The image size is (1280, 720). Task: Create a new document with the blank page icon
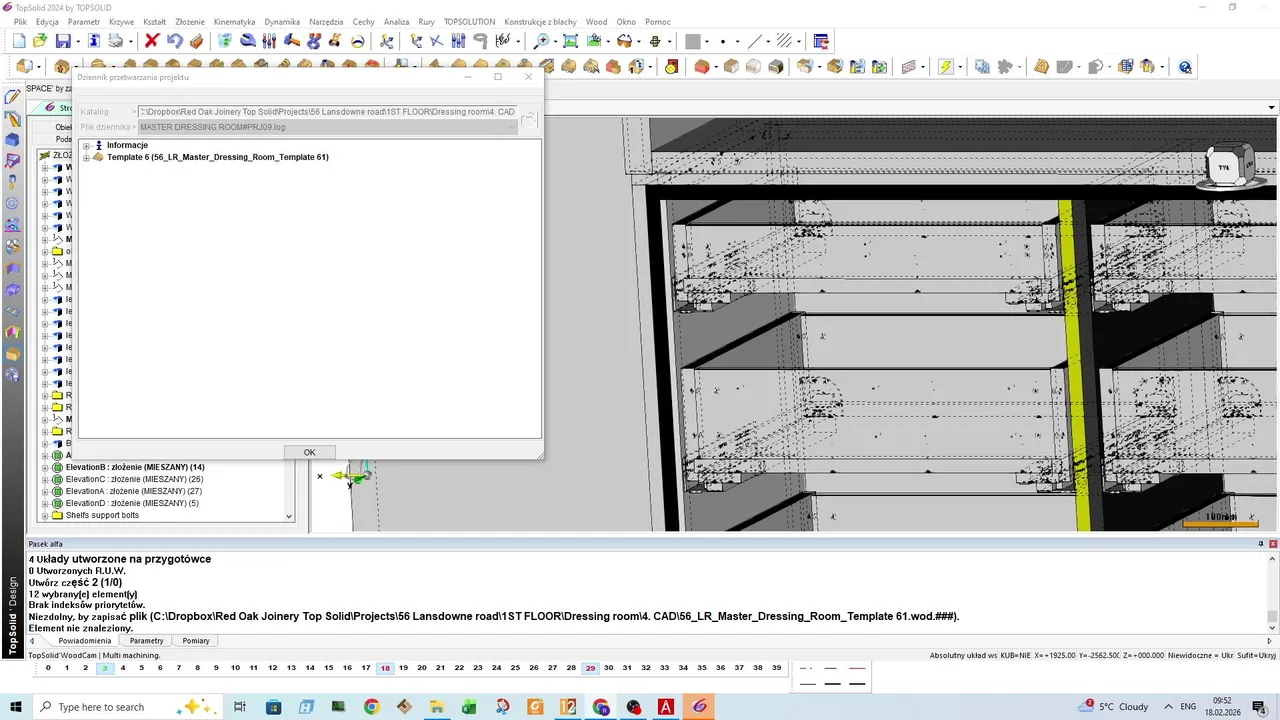(19, 41)
